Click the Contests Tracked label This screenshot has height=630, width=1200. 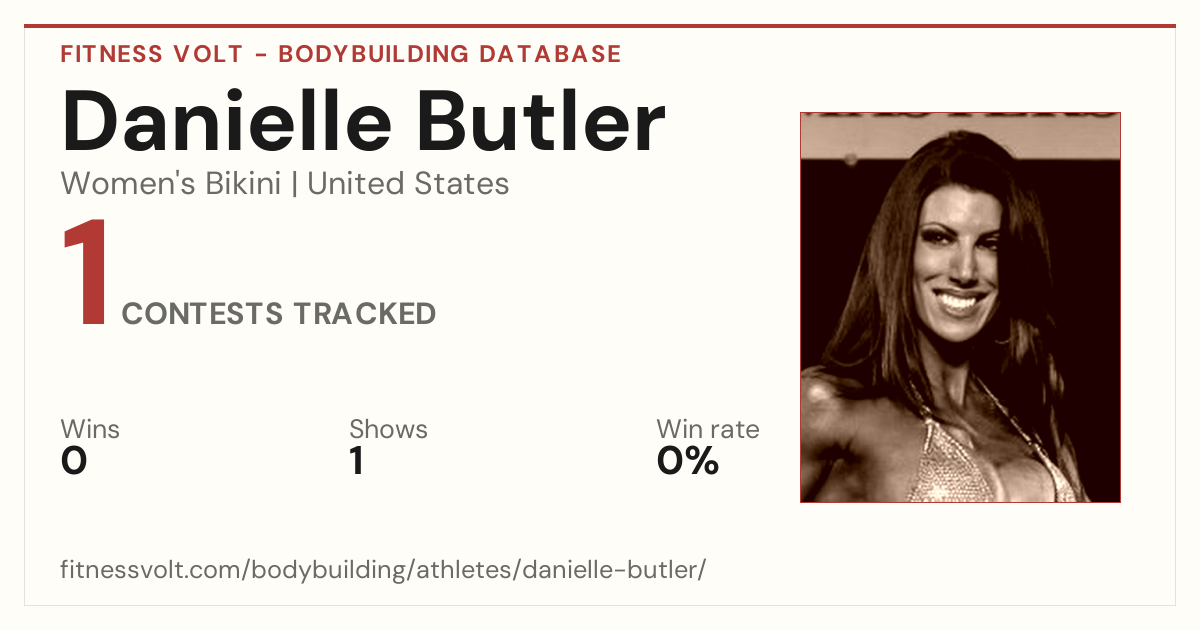279,314
